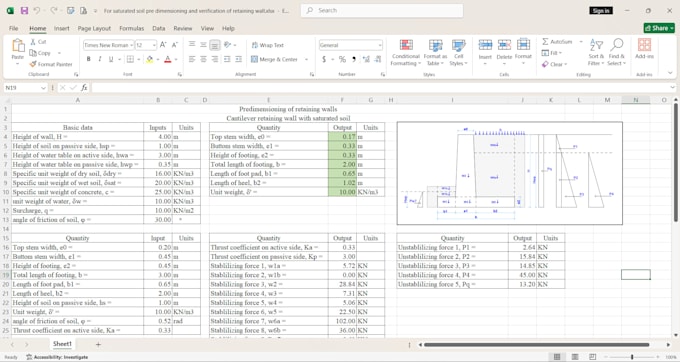Click the Insert cells icon
This screenshot has width=680, height=362.
point(485,45)
